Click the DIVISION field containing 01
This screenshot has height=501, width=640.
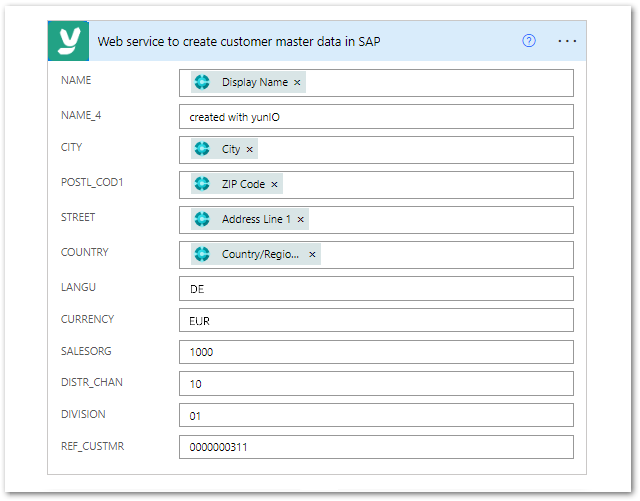pos(376,415)
